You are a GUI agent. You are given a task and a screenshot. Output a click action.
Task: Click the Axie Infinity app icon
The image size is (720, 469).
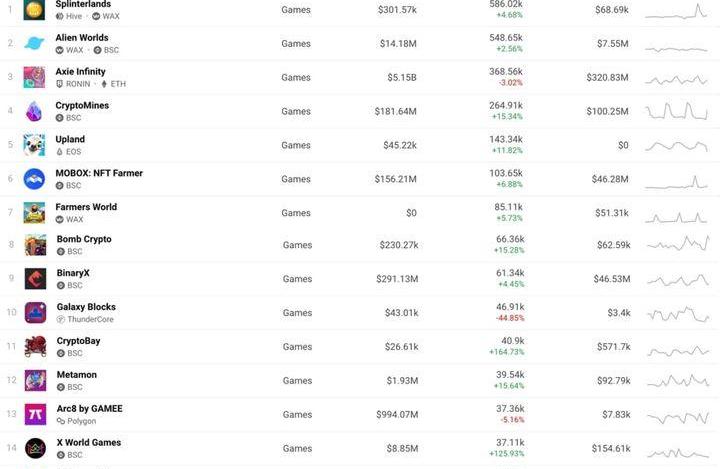pos(34,77)
